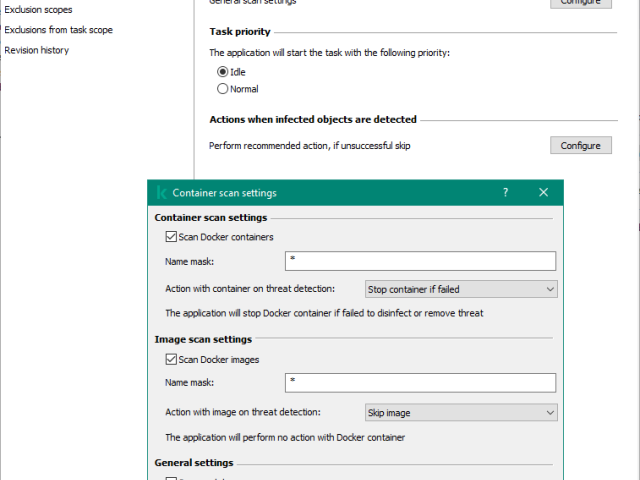Close the Container scan settings dialog
Viewport: 640px width, 480px height.
tap(543, 192)
